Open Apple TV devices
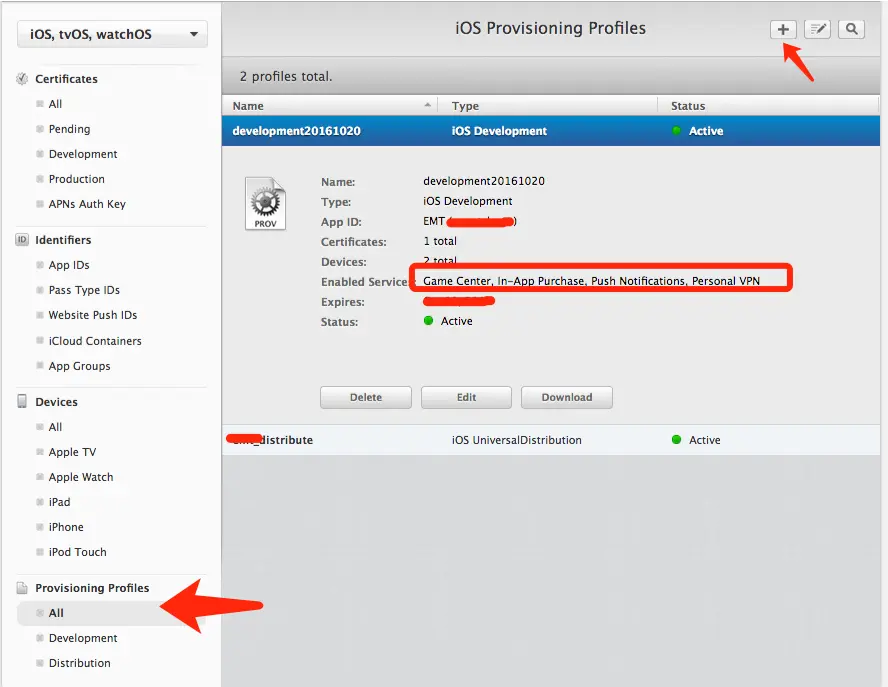Screen dimensions: 888x687 [72, 452]
